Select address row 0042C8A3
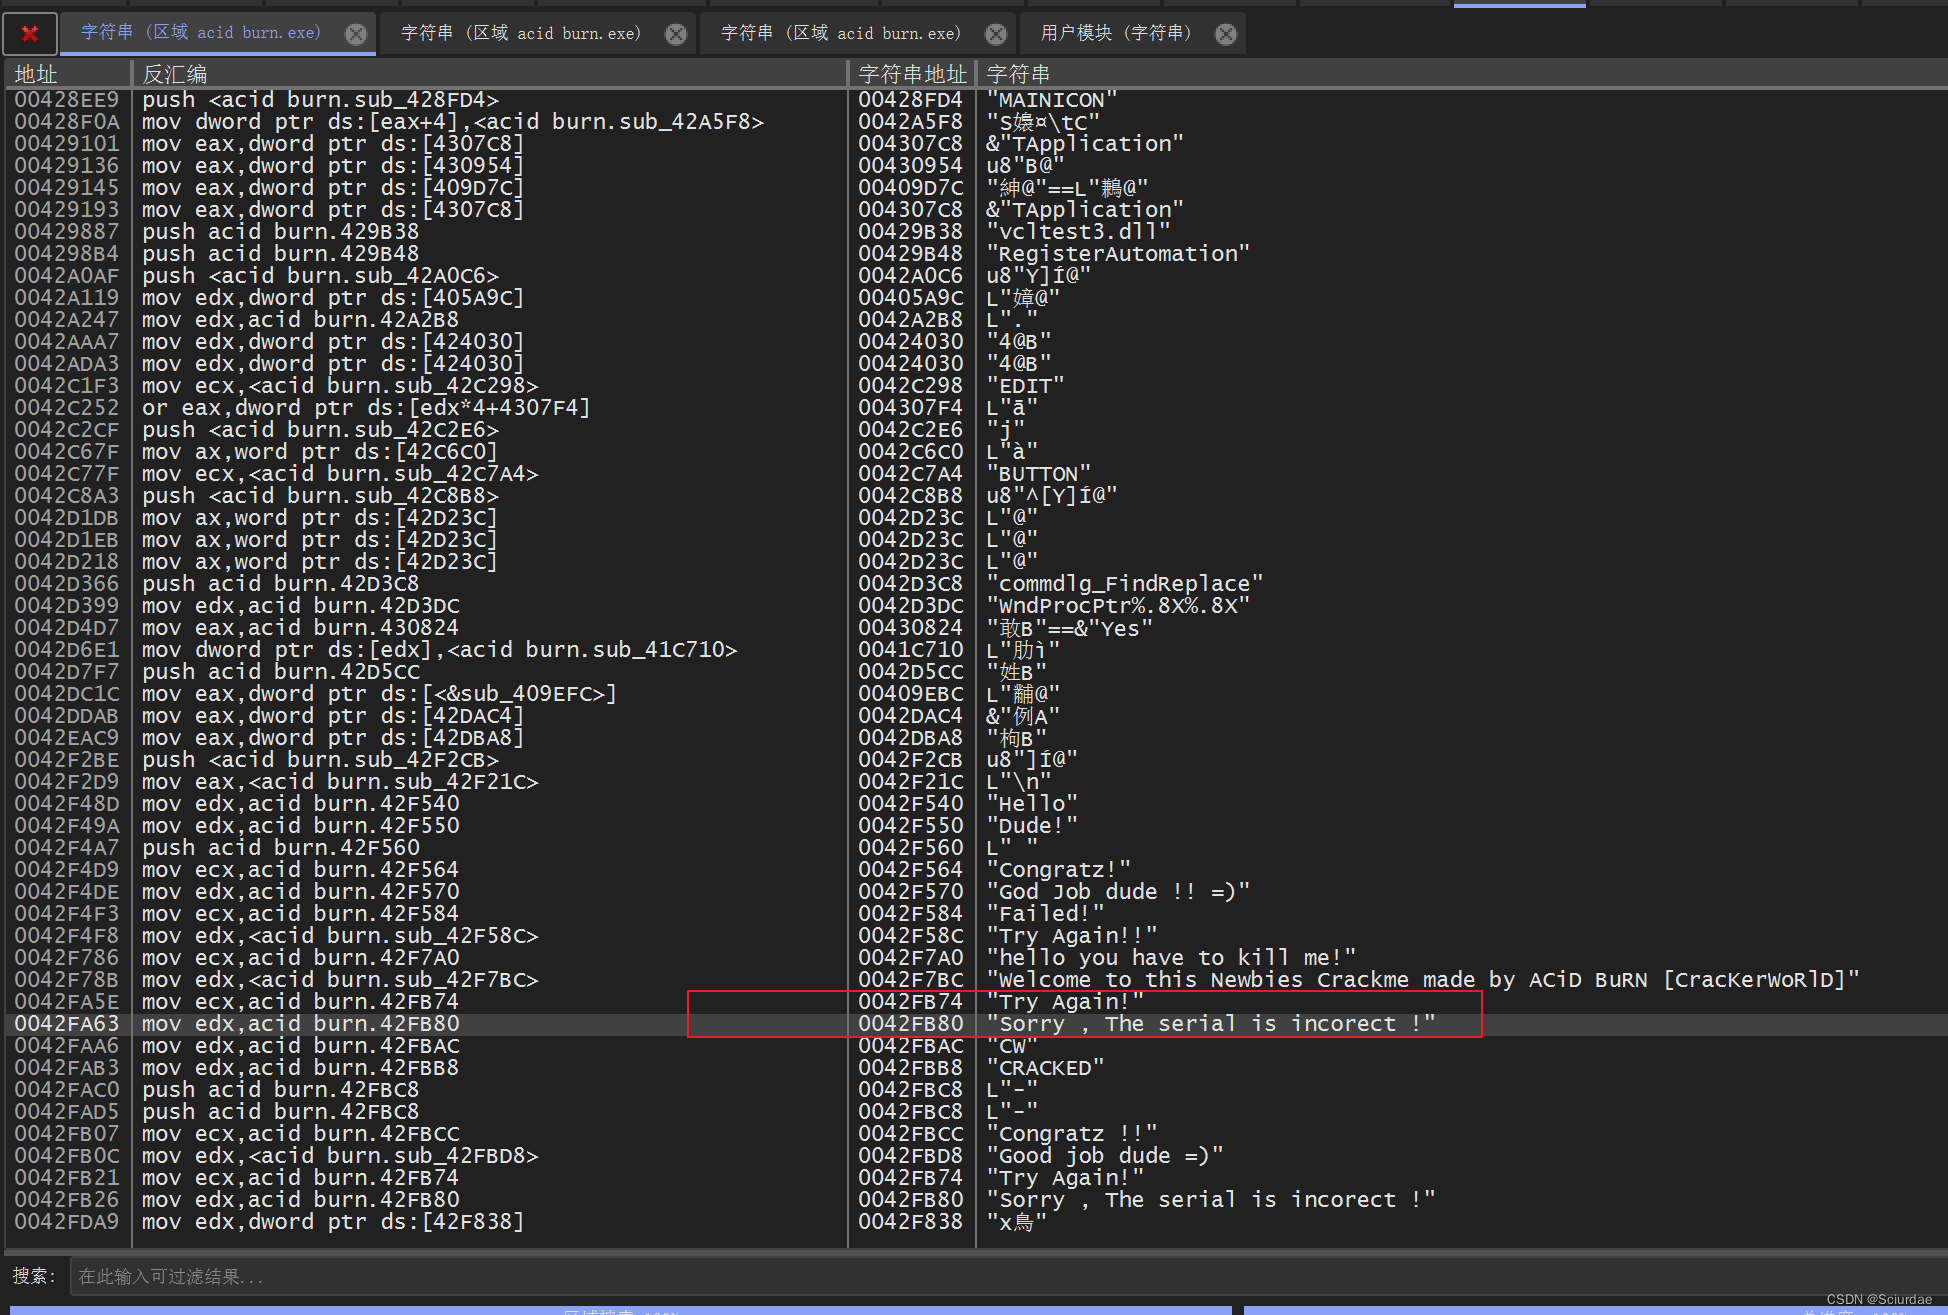This screenshot has height=1315, width=1948. [66, 496]
